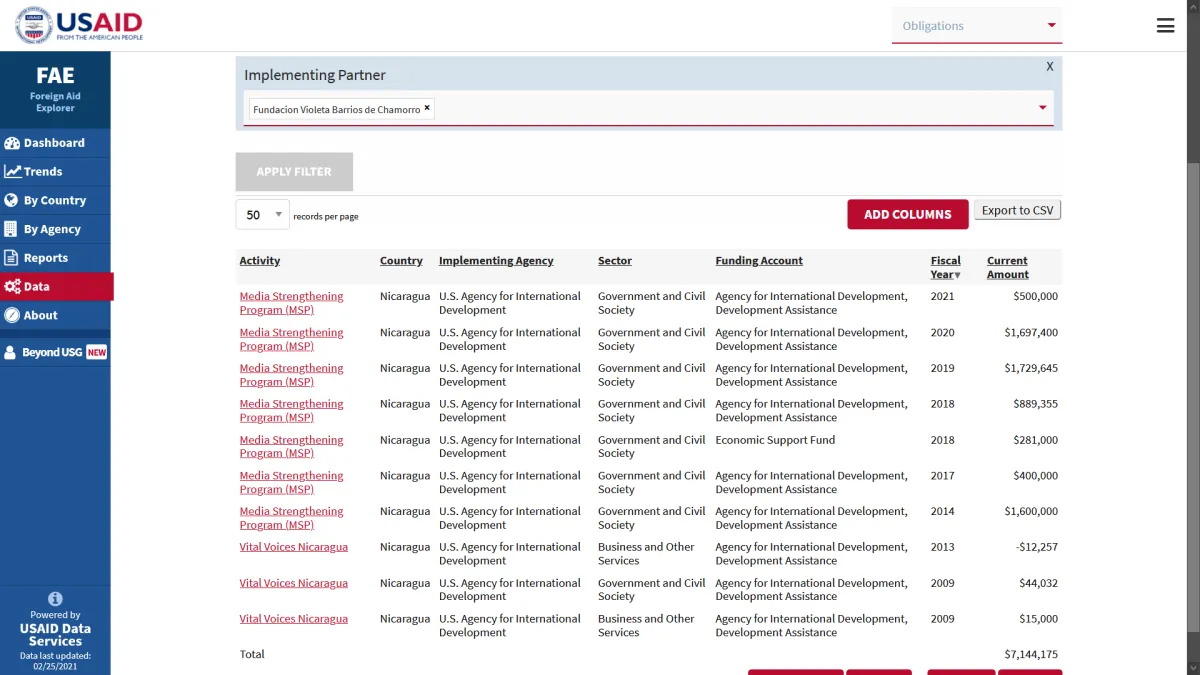The image size is (1200, 675).
Task: Sort by Fiscal Year column
Action: [946, 267]
